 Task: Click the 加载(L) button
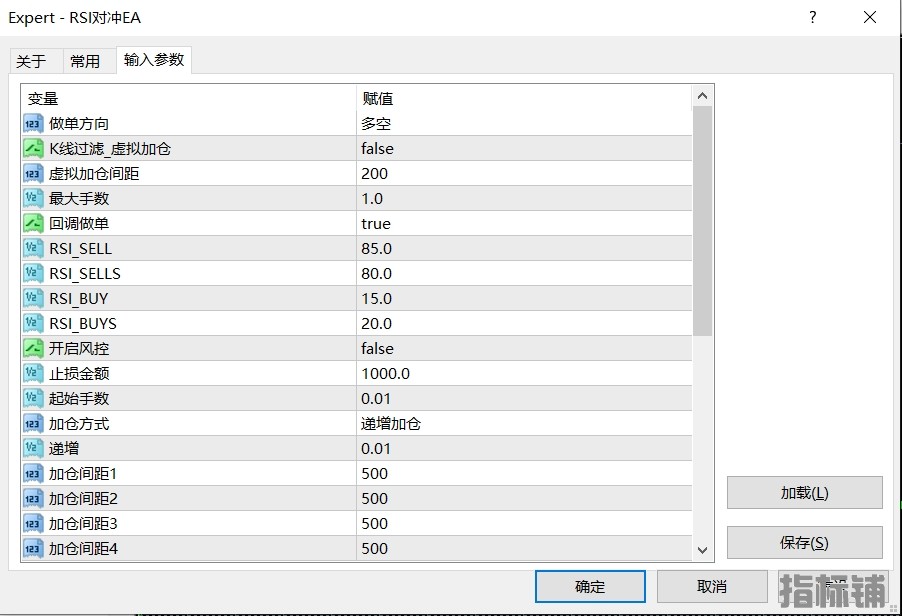[x=804, y=493]
